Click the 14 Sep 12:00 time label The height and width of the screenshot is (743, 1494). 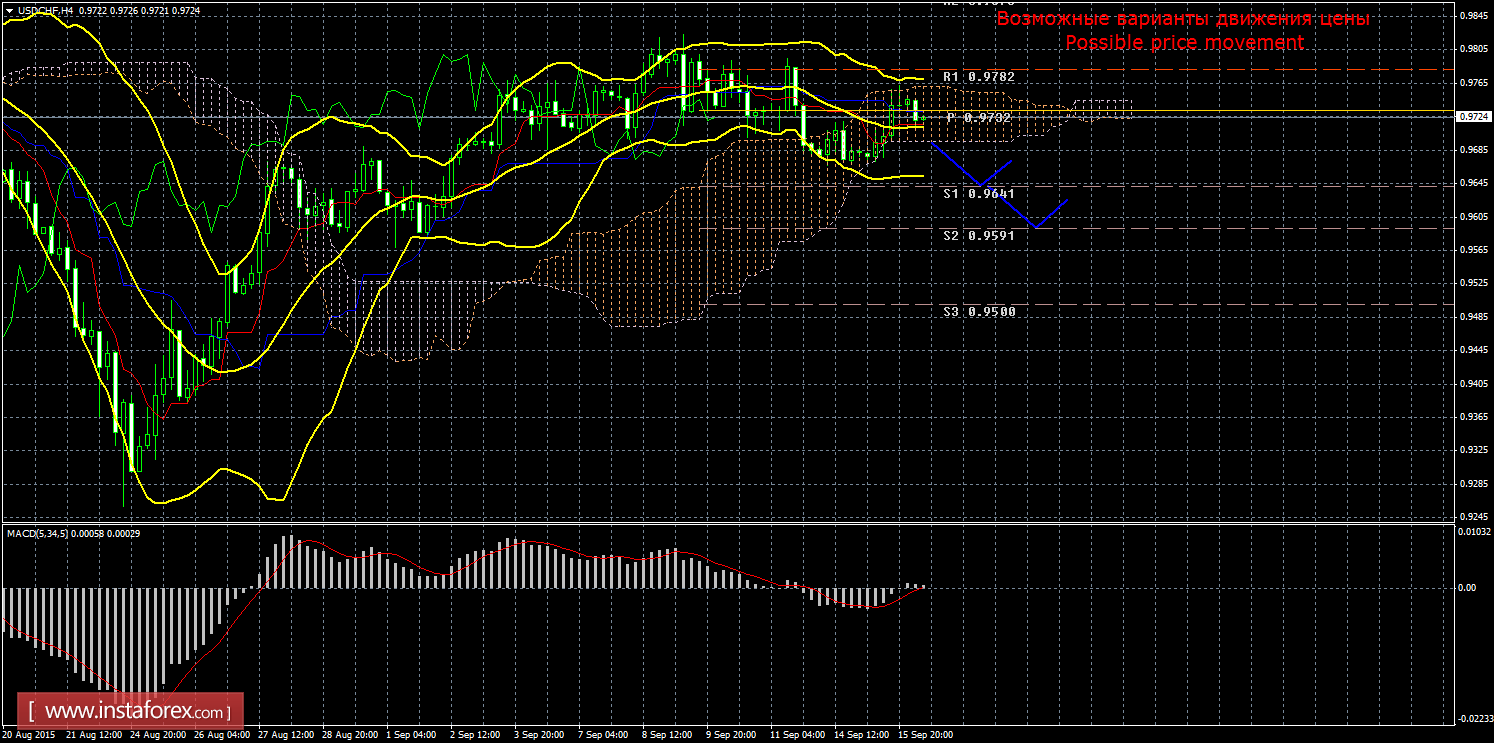[x=861, y=735]
